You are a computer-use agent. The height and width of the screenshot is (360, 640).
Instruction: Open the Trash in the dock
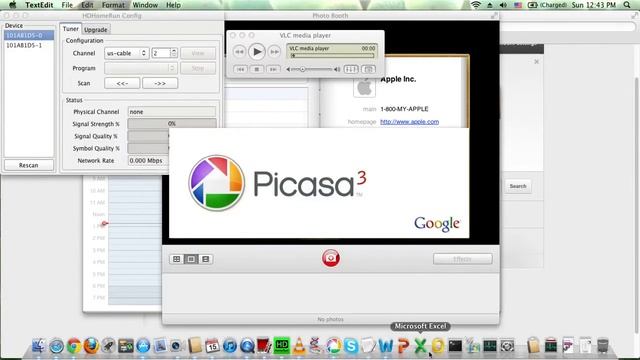tap(602, 346)
